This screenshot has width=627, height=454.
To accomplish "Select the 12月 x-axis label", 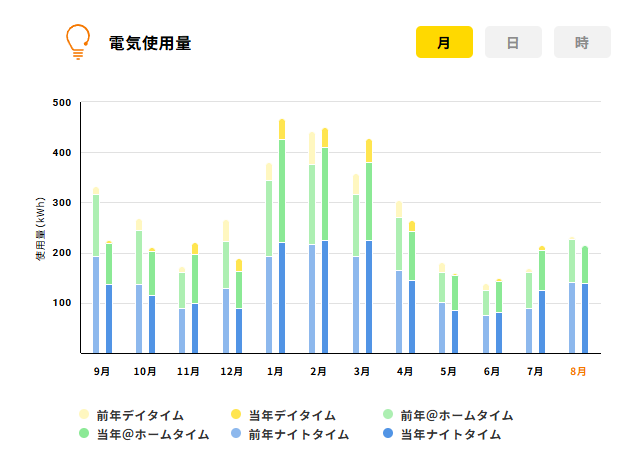I will (x=232, y=371).
